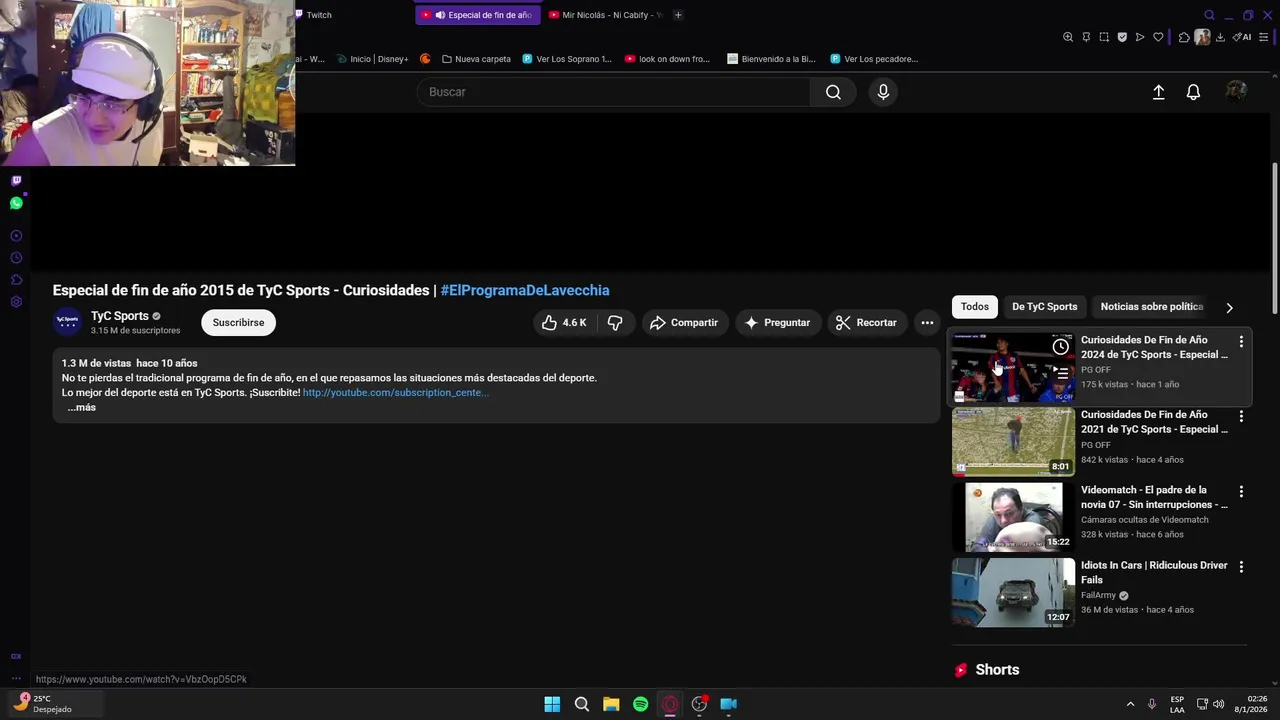Click the Recortar clip button

point(866,322)
